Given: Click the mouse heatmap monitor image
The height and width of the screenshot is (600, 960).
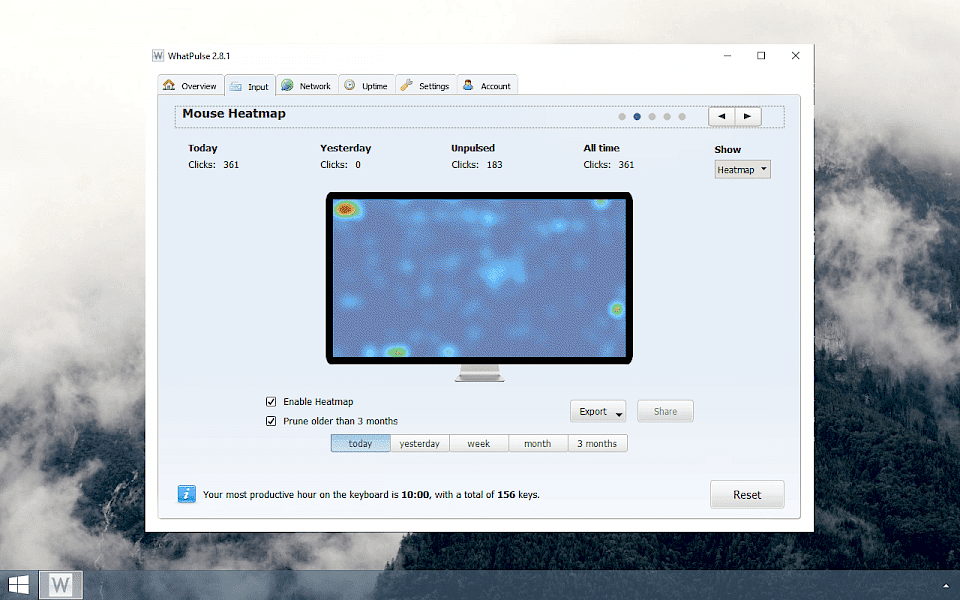Looking at the screenshot, I should [479, 287].
